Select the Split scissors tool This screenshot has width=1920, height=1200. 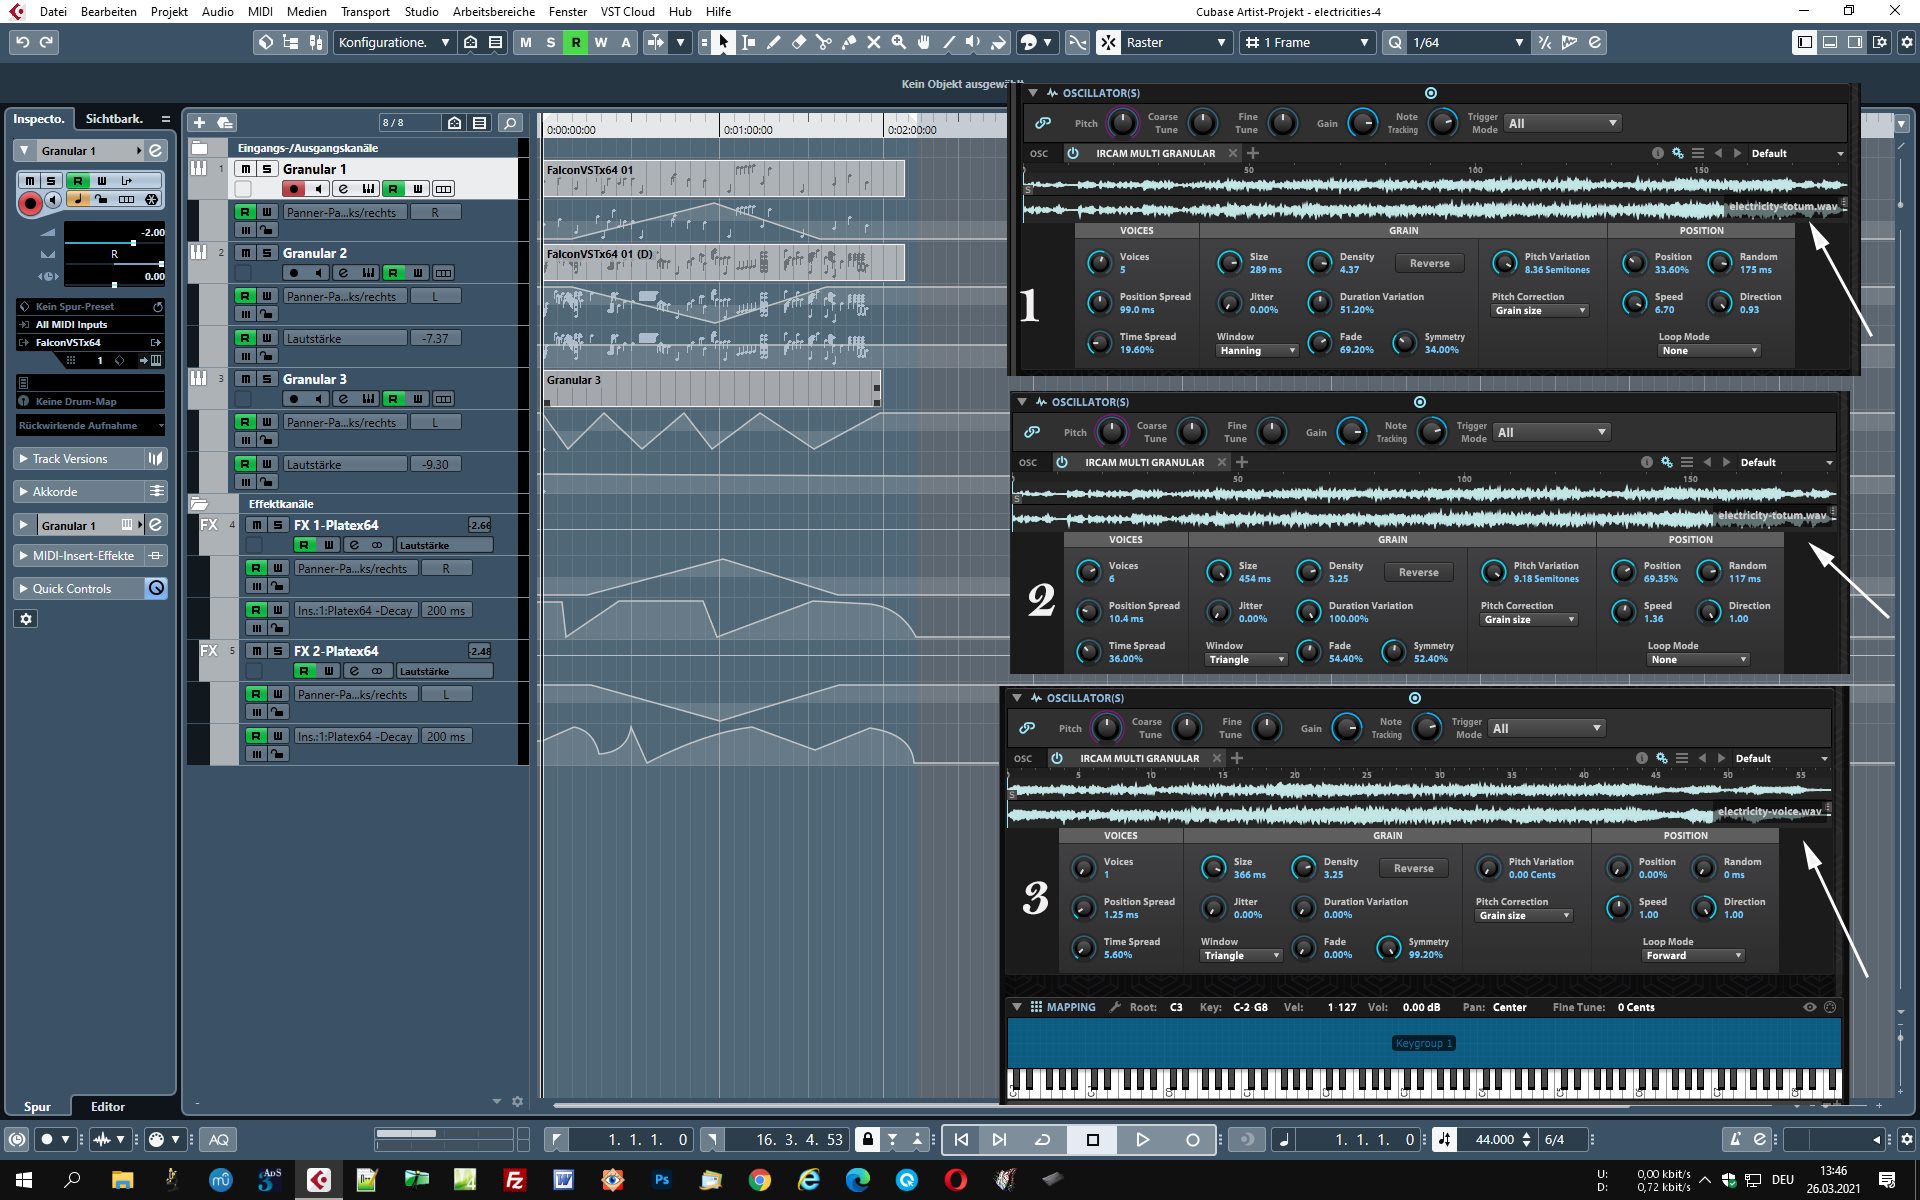(823, 42)
